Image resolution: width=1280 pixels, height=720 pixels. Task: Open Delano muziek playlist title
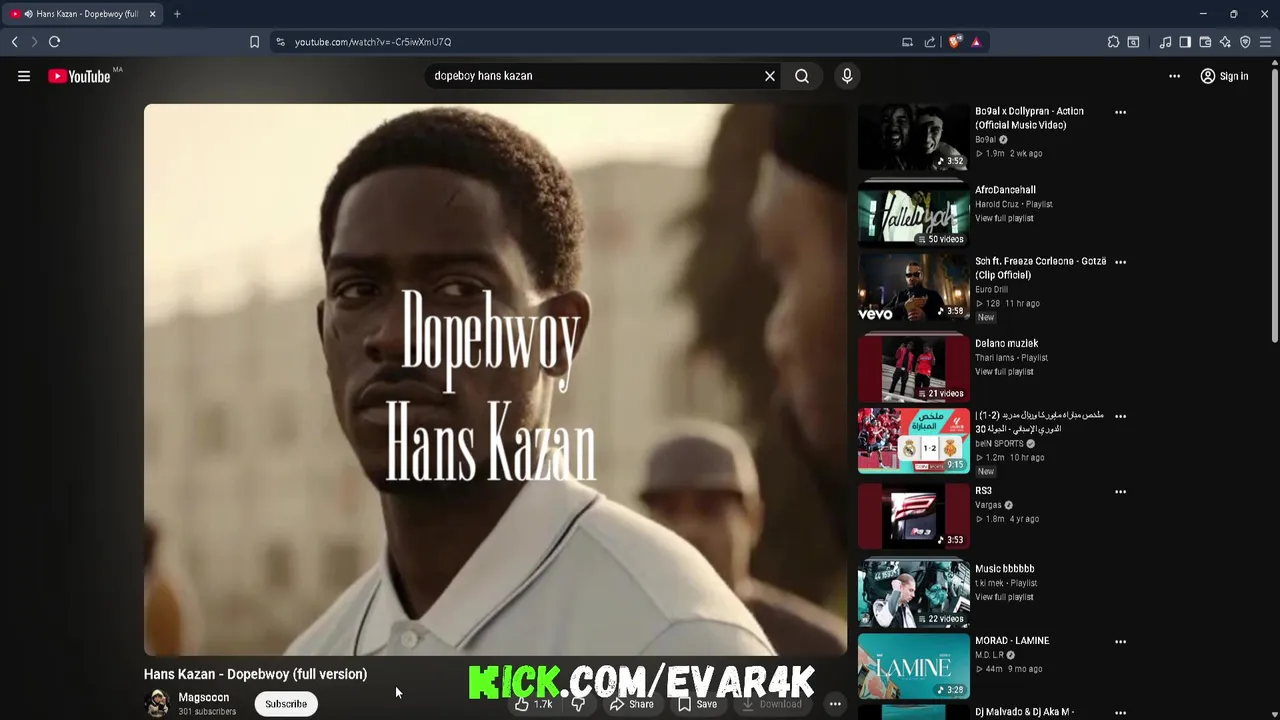pyautogui.click(x=1006, y=343)
